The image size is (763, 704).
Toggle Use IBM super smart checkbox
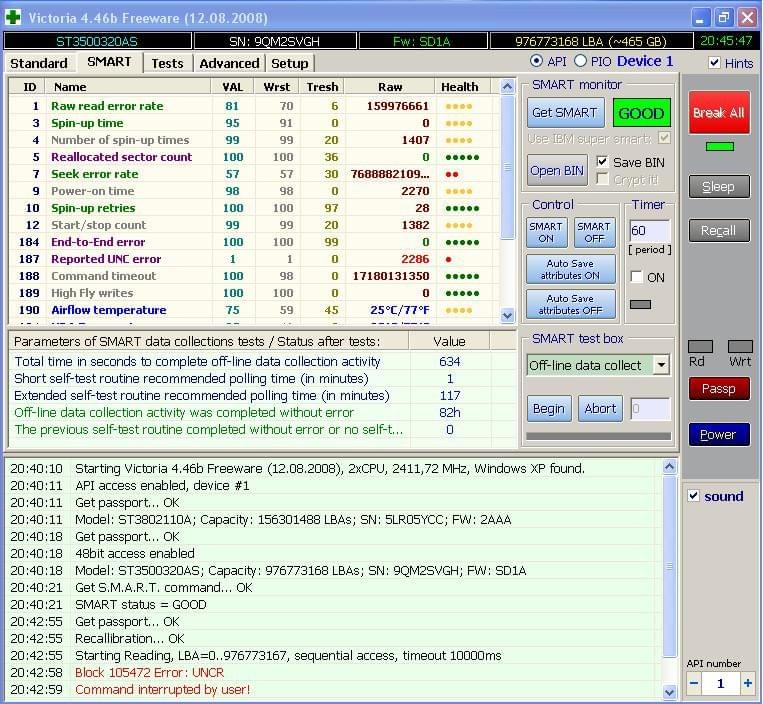664,138
